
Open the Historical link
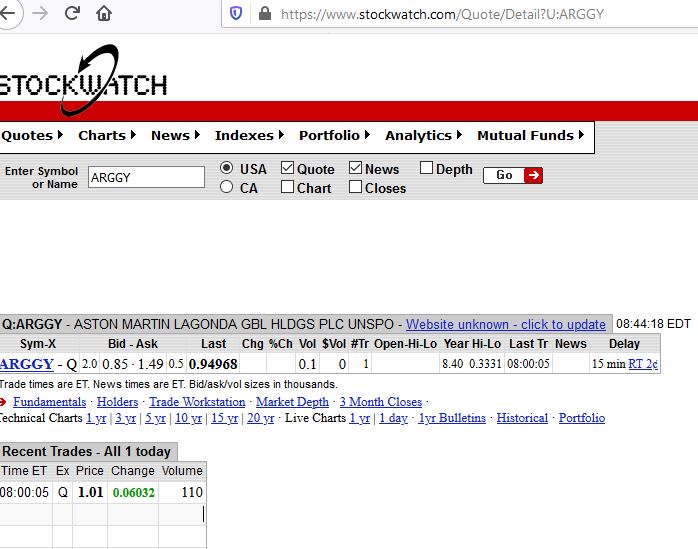point(522,418)
